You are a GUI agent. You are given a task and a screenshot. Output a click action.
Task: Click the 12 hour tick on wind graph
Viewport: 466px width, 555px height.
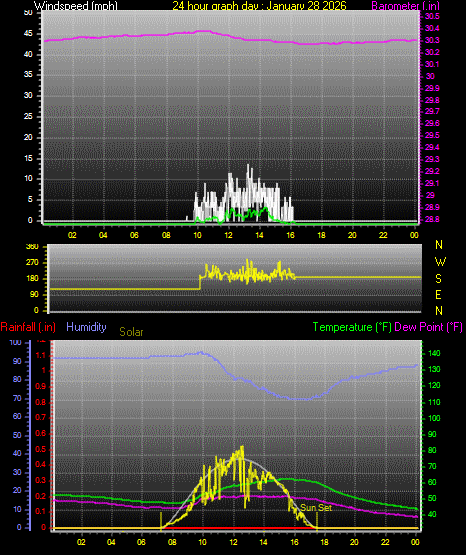pos(228,235)
